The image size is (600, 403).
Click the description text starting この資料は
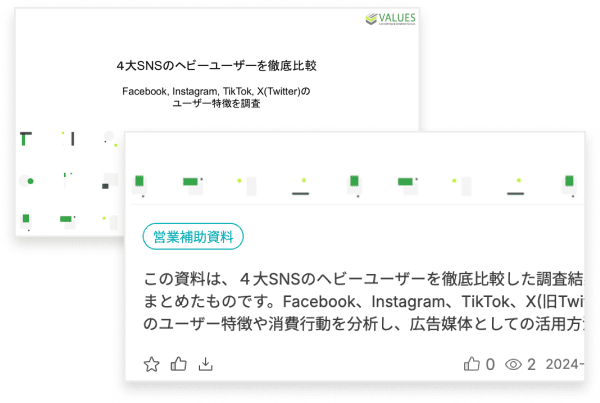pyautogui.click(x=364, y=301)
